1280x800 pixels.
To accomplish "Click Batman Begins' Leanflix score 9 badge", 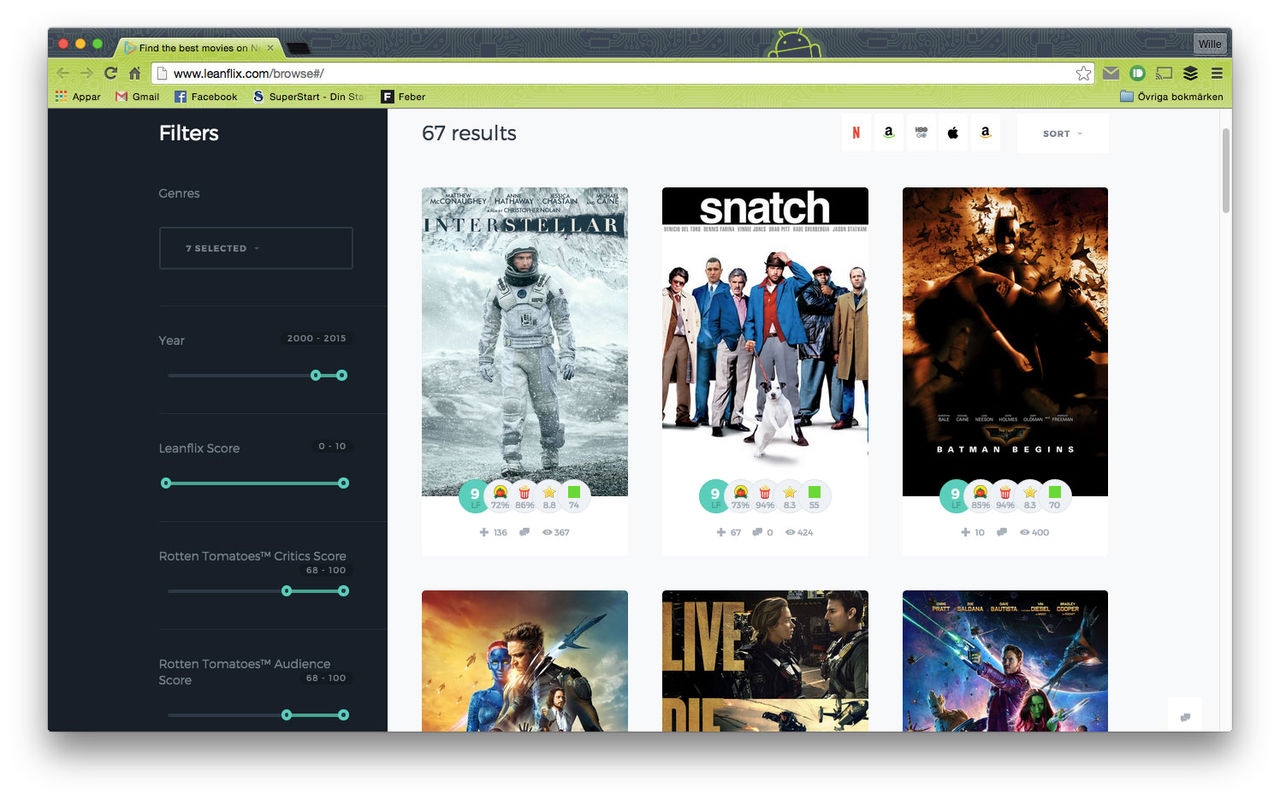I will pyautogui.click(x=955, y=496).
